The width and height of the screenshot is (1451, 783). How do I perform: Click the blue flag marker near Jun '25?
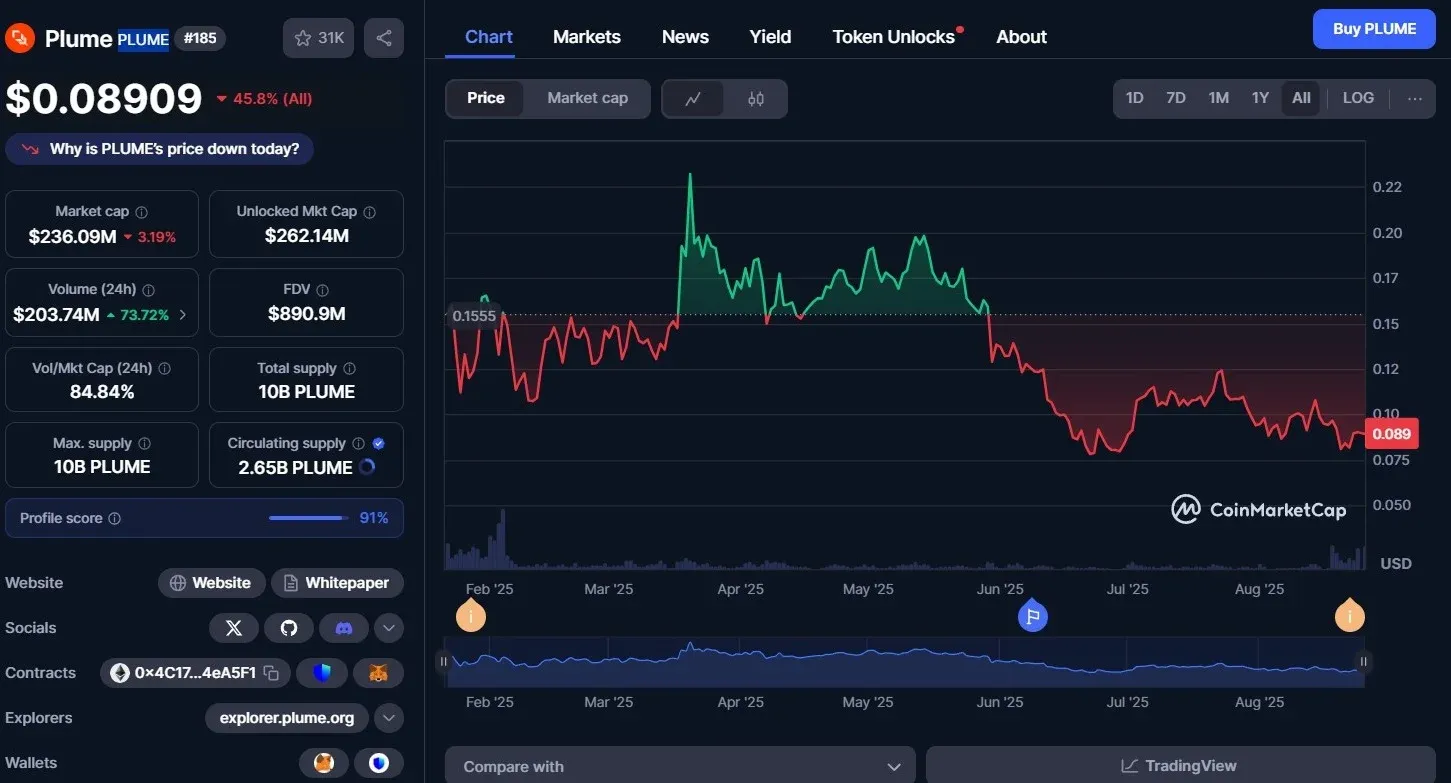tap(1032, 616)
